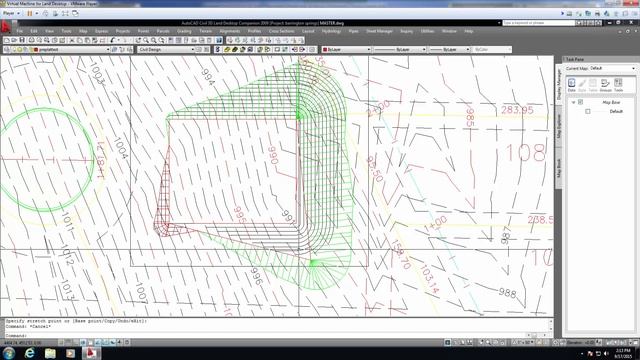
Task: Click the keyword search input field
Action: (538, 23)
